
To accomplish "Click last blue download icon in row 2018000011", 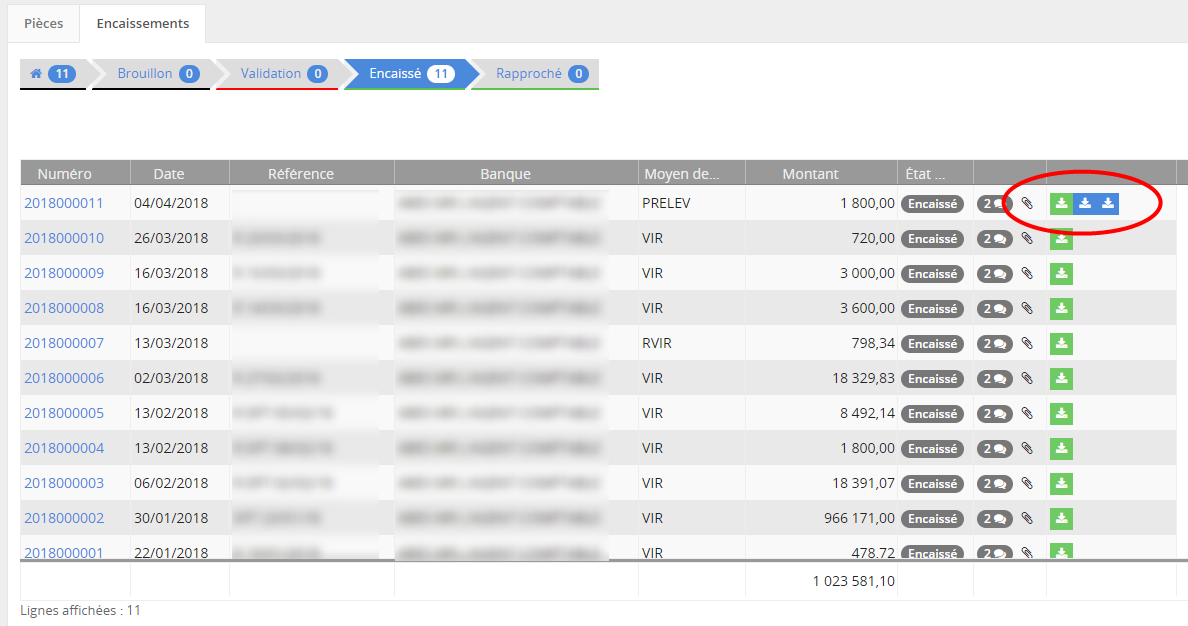I will [1107, 204].
